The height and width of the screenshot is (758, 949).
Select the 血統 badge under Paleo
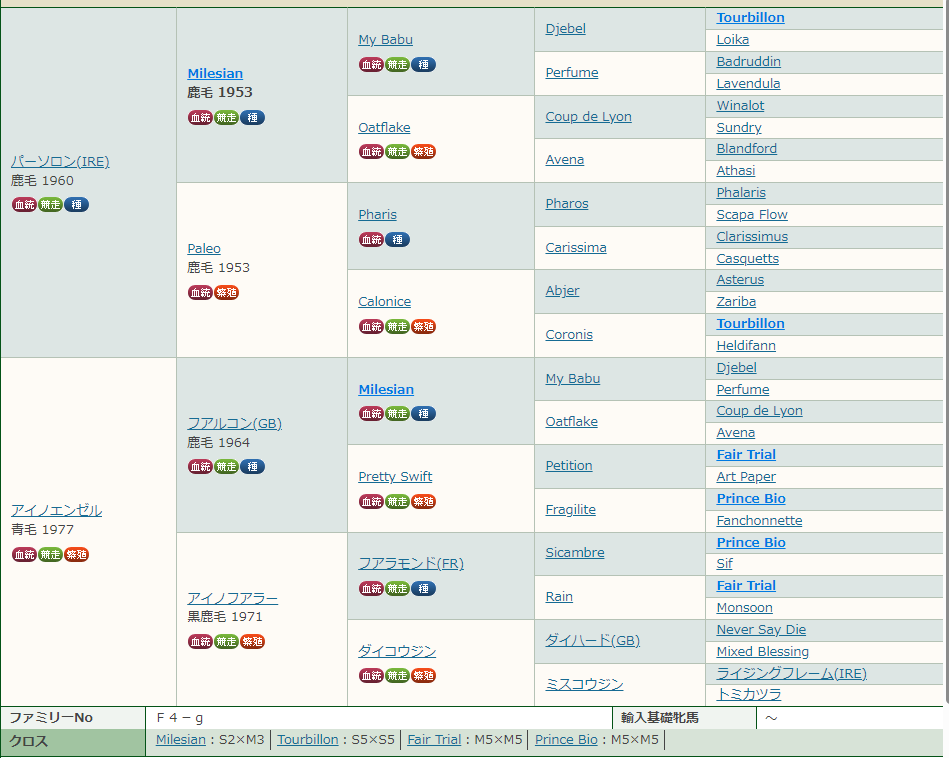click(x=200, y=293)
